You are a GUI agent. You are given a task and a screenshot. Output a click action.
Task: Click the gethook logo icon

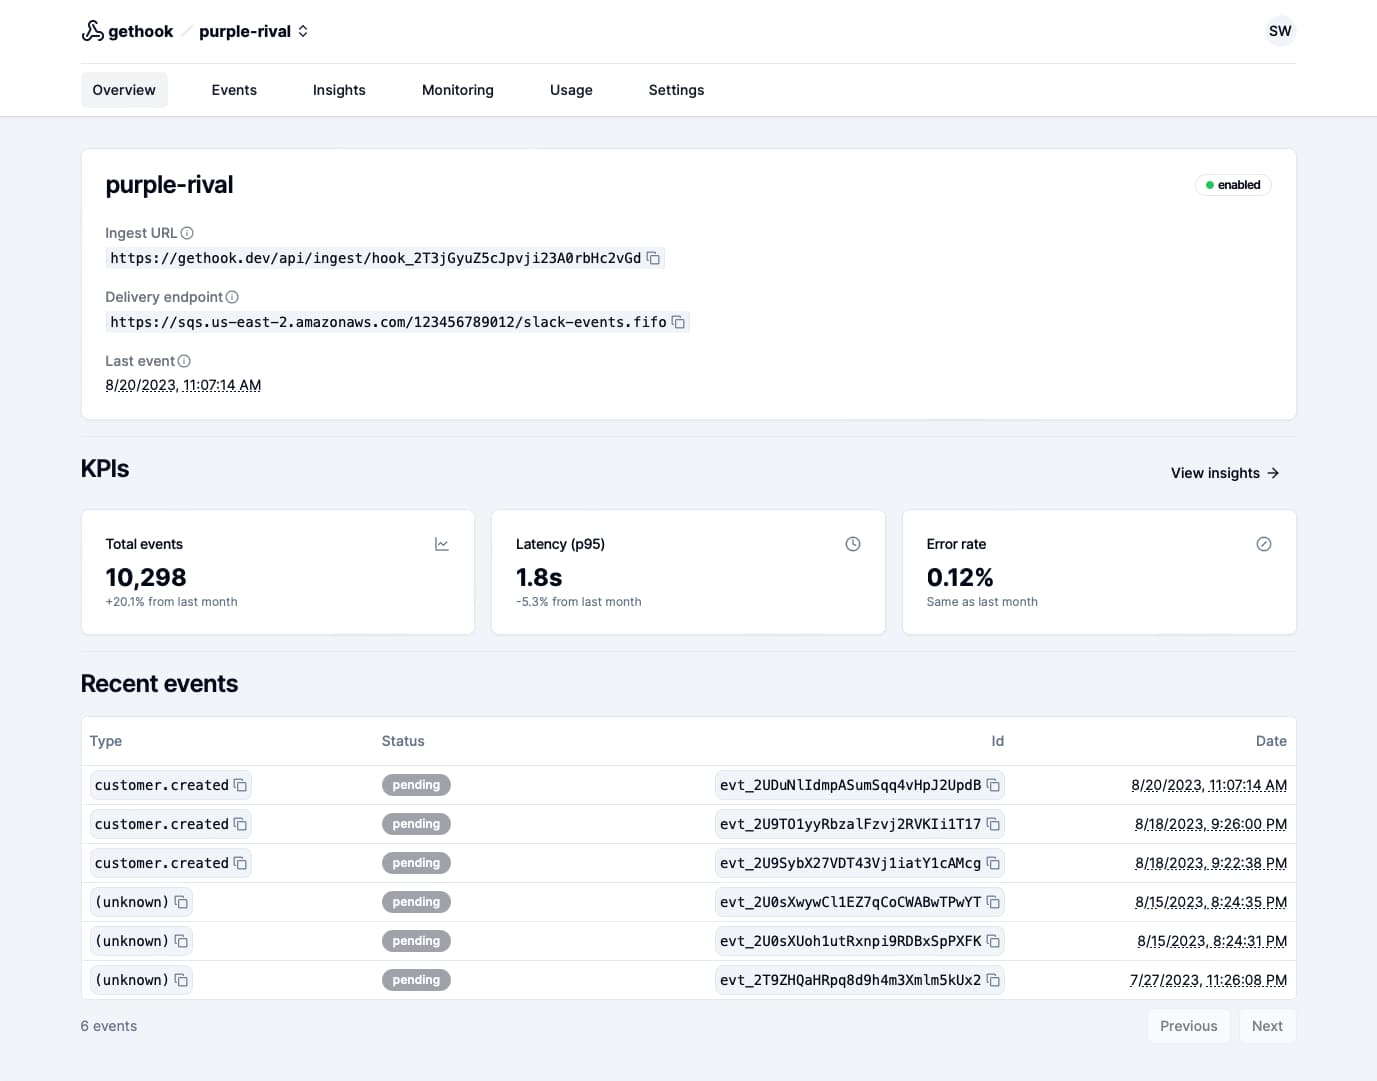click(91, 30)
